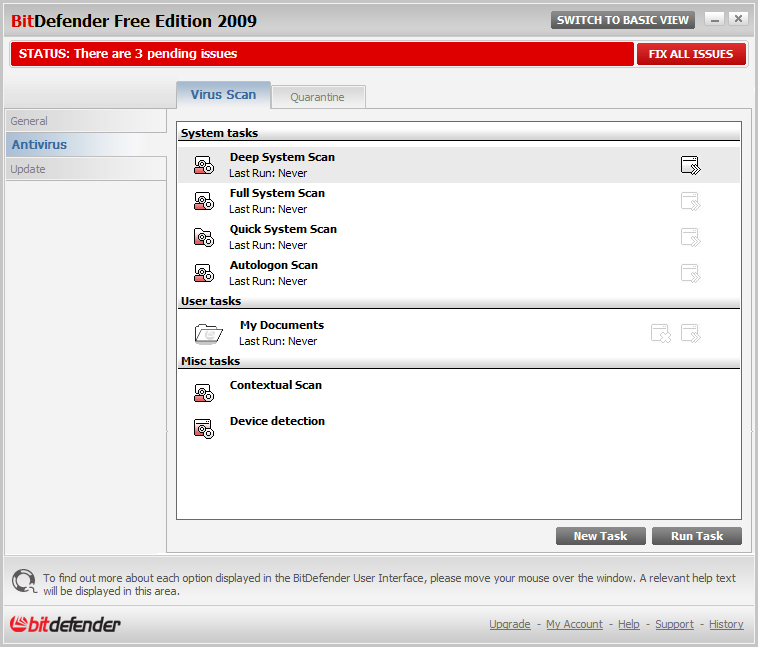
Task: Select the Autologon Scan label
Action: [274, 265]
